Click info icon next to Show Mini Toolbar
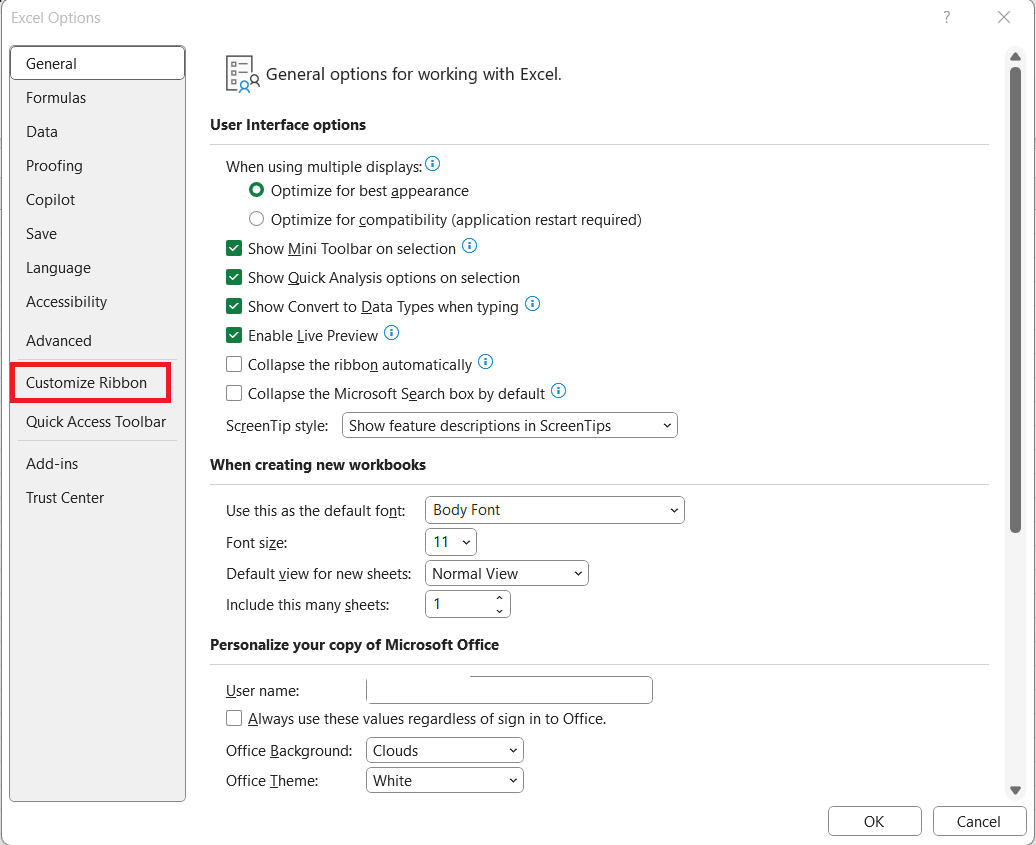1036x845 pixels. pos(469,246)
